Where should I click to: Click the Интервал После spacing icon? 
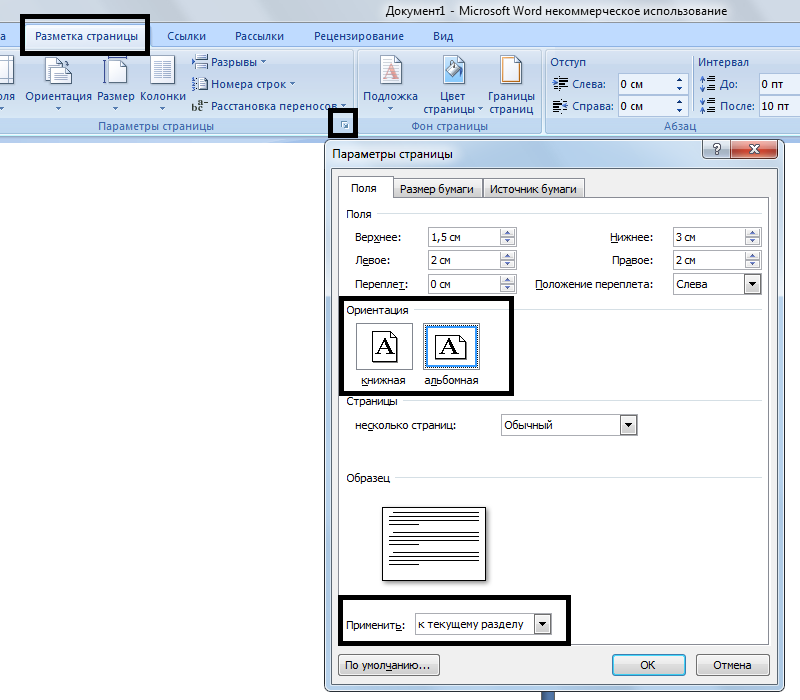pos(707,106)
